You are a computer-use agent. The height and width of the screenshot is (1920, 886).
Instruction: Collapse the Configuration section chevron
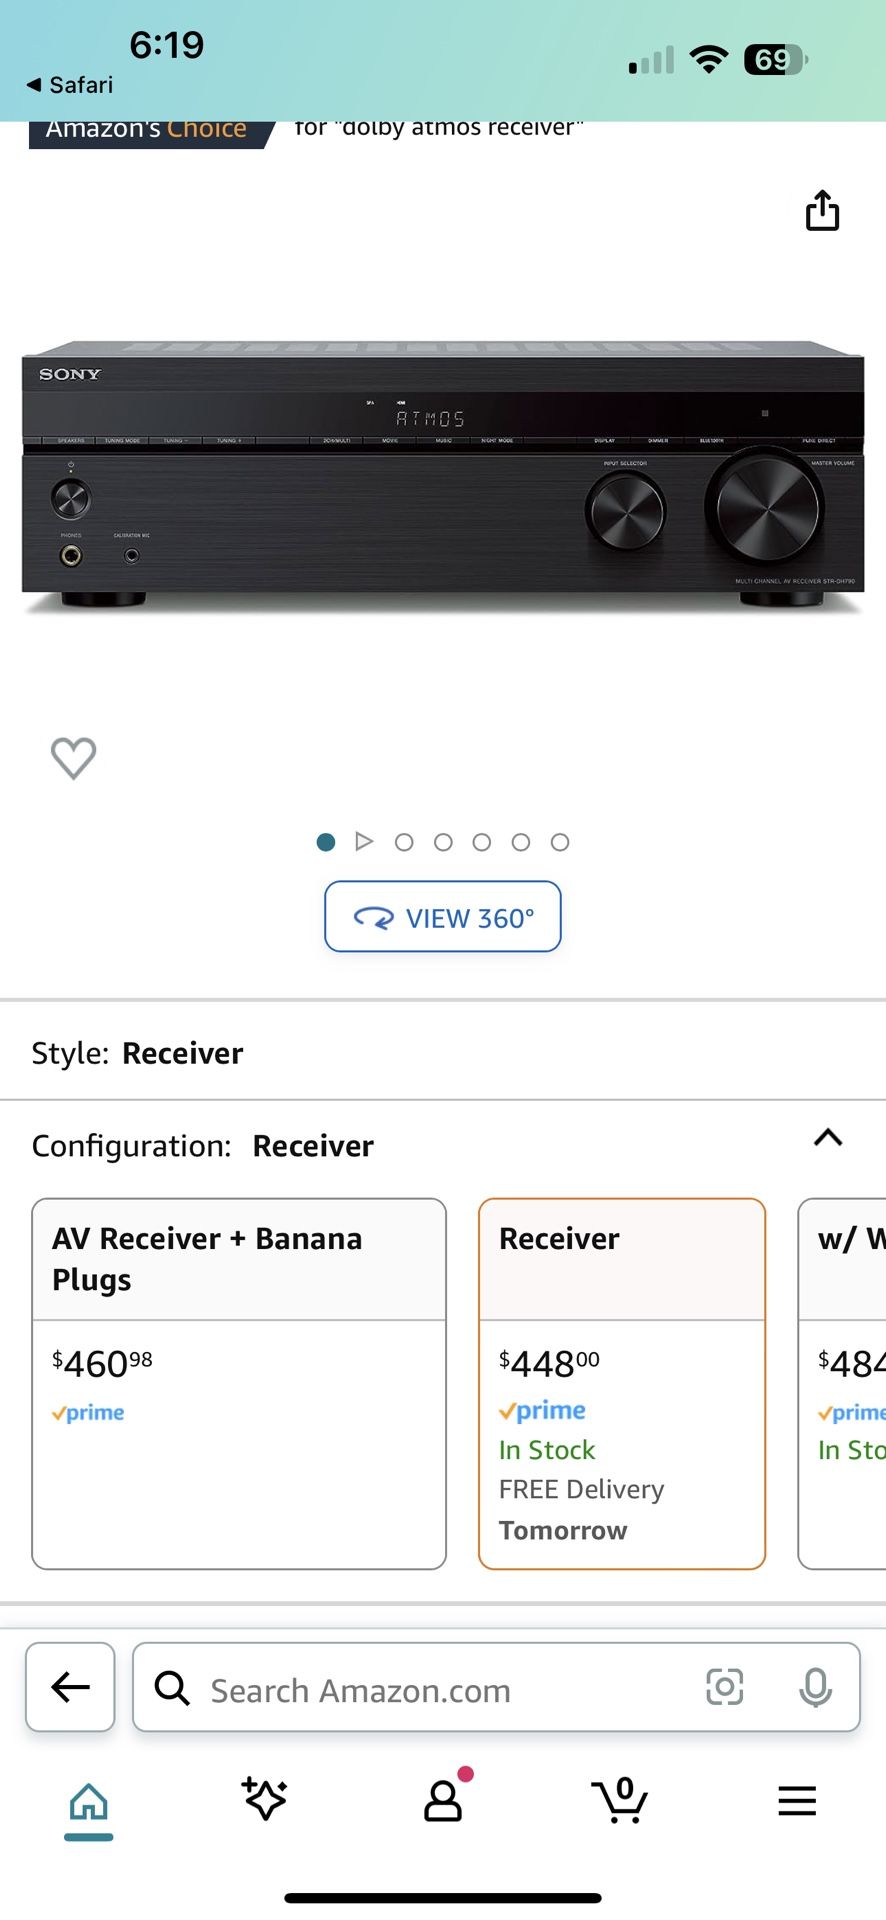pos(828,1137)
